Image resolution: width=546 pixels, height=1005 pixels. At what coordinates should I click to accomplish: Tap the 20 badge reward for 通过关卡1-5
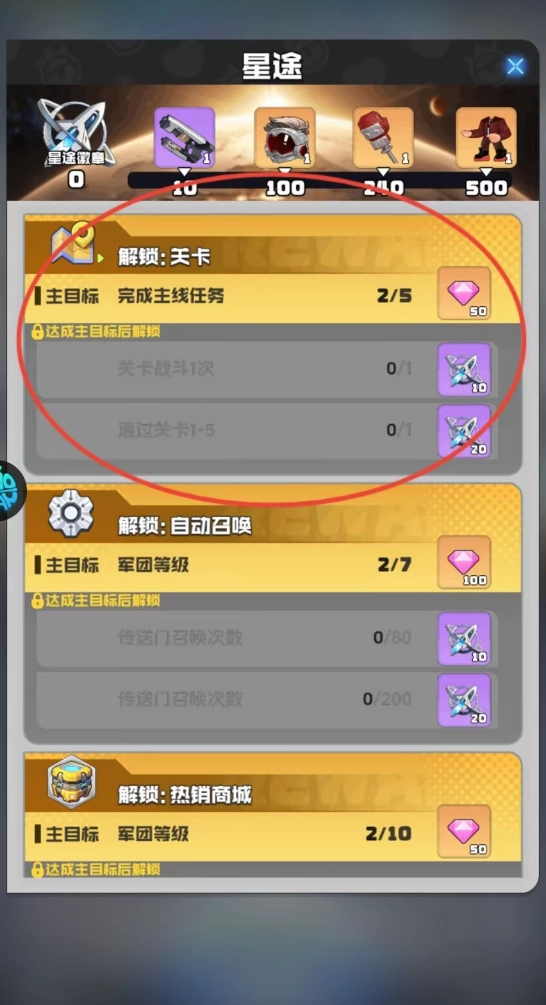[464, 431]
